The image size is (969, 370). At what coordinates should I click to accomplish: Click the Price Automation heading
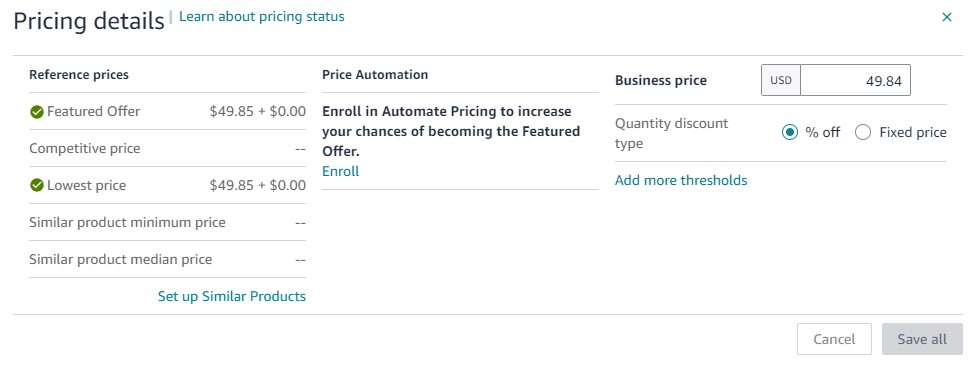pyautogui.click(x=375, y=75)
